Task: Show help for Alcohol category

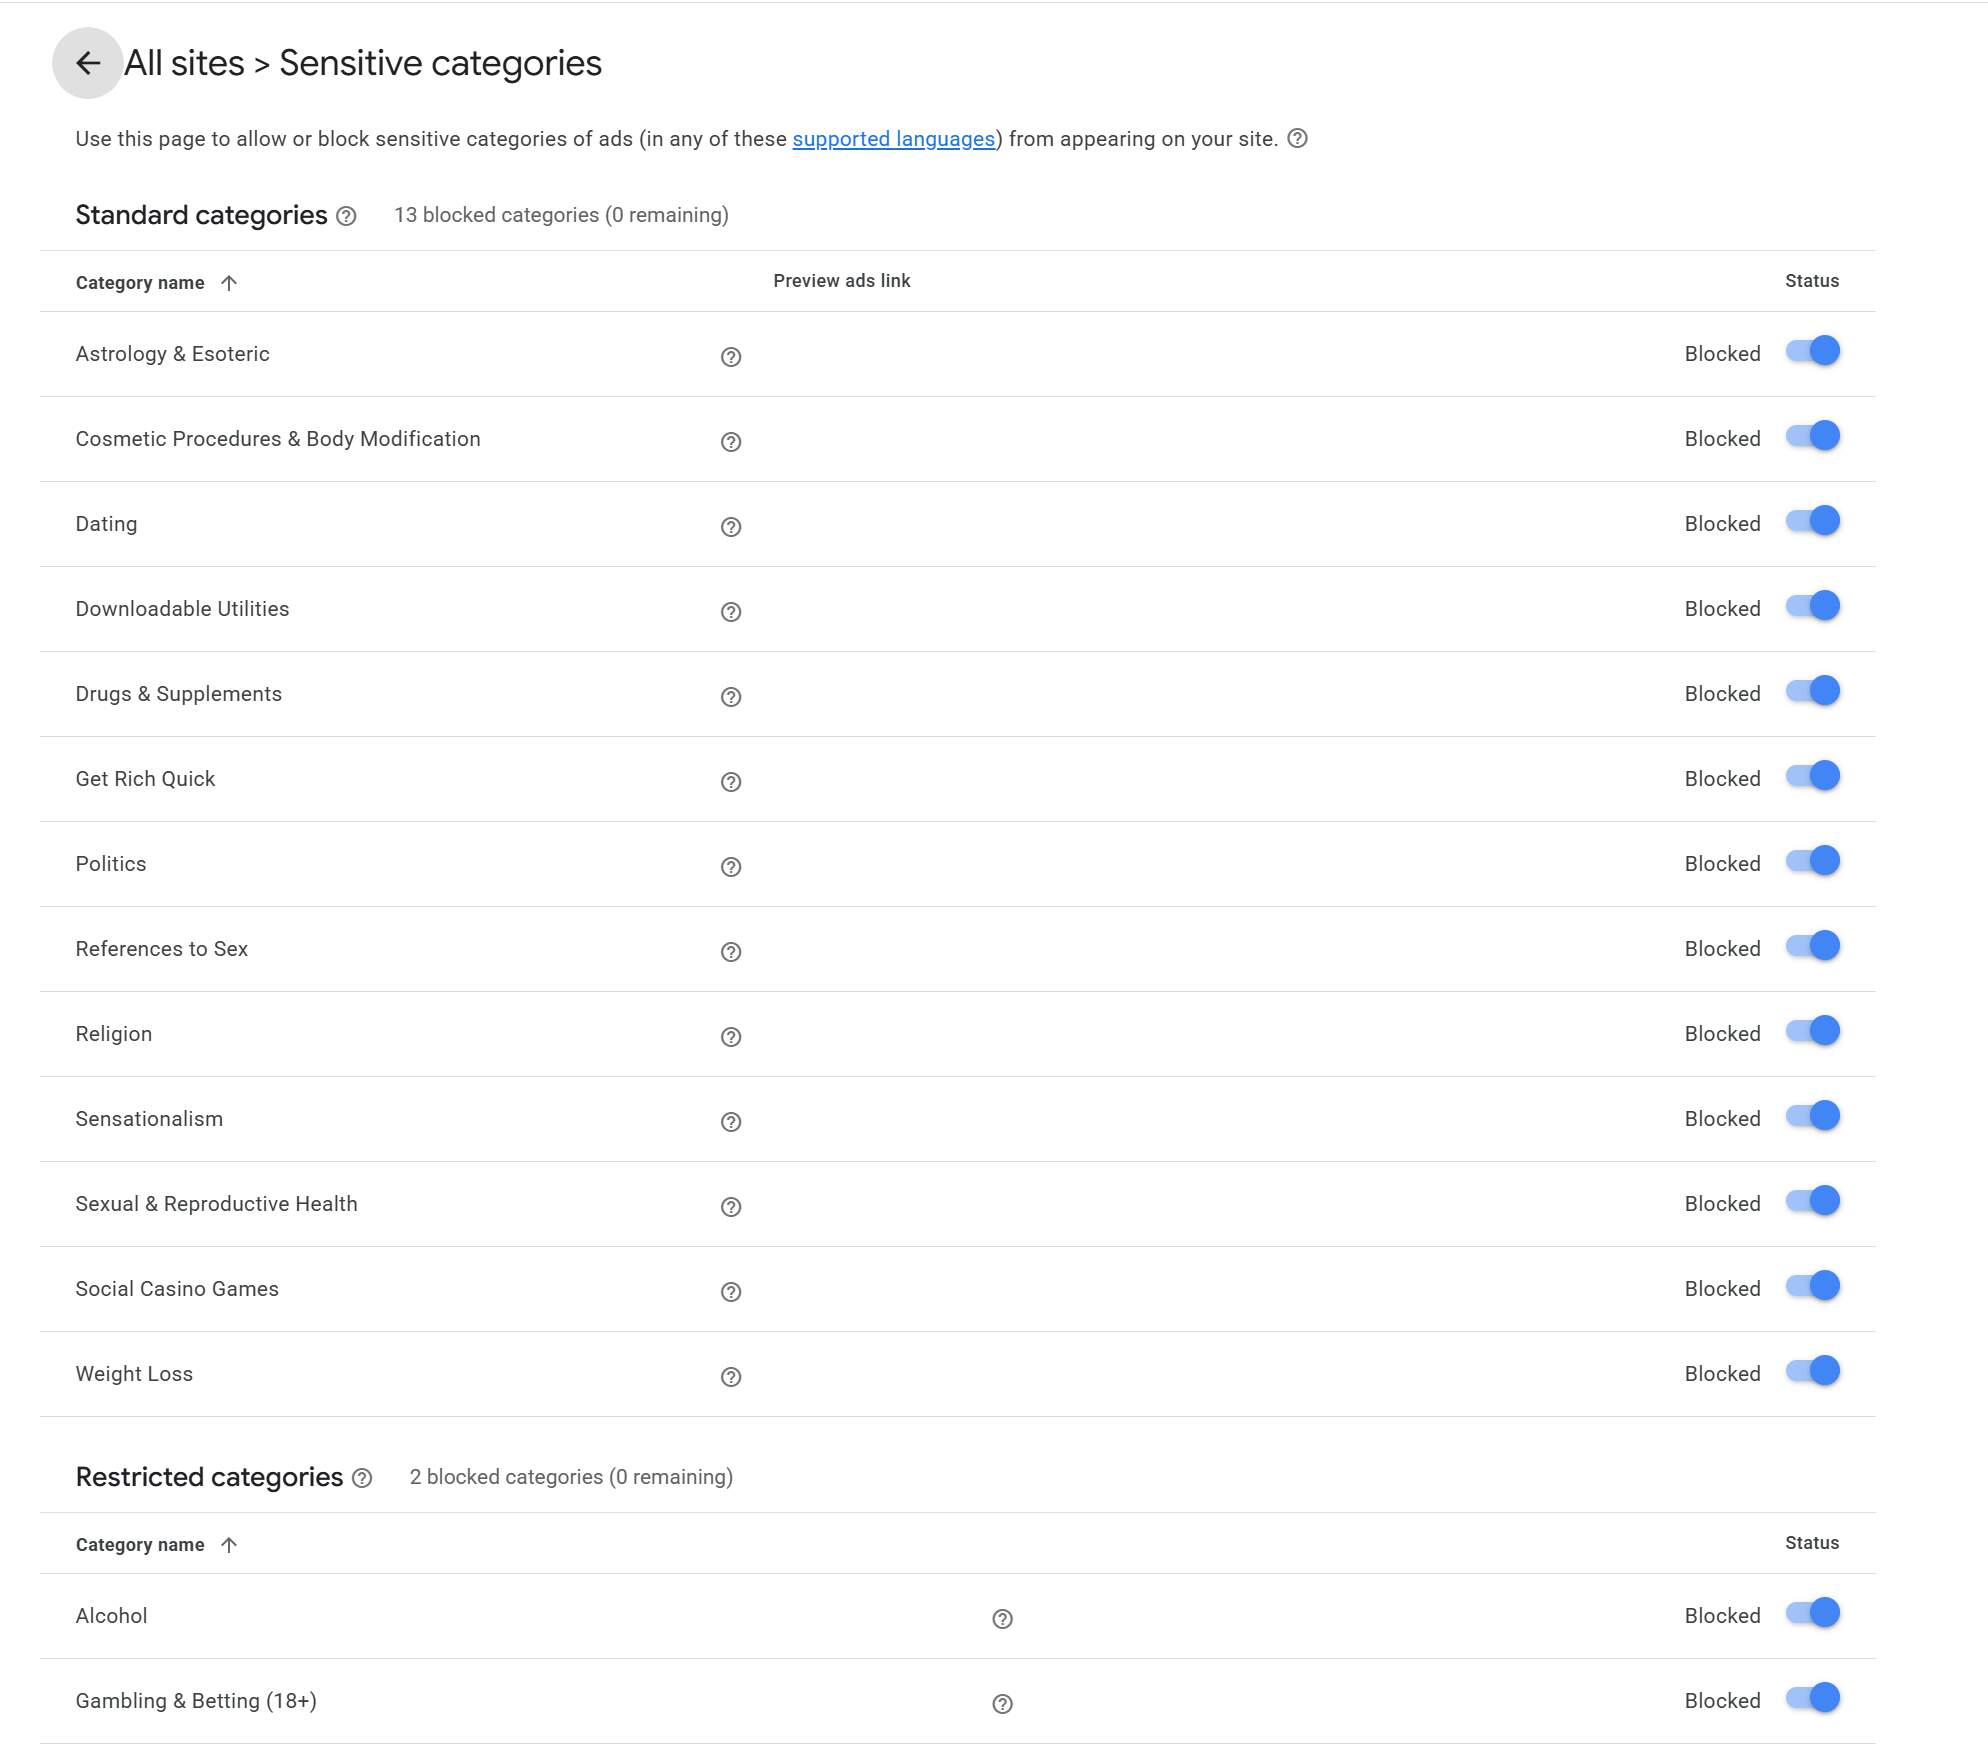Action: [1002, 1619]
